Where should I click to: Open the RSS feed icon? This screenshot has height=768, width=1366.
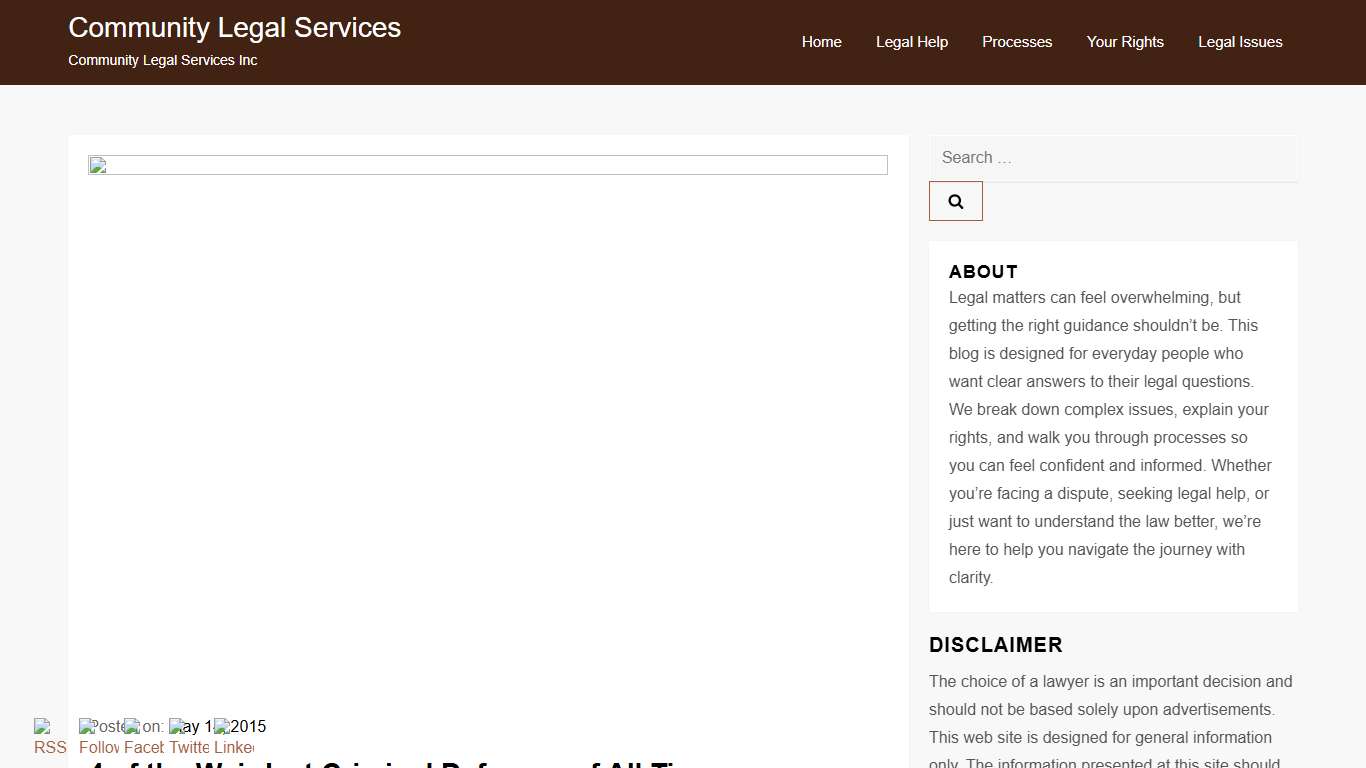pos(50,738)
